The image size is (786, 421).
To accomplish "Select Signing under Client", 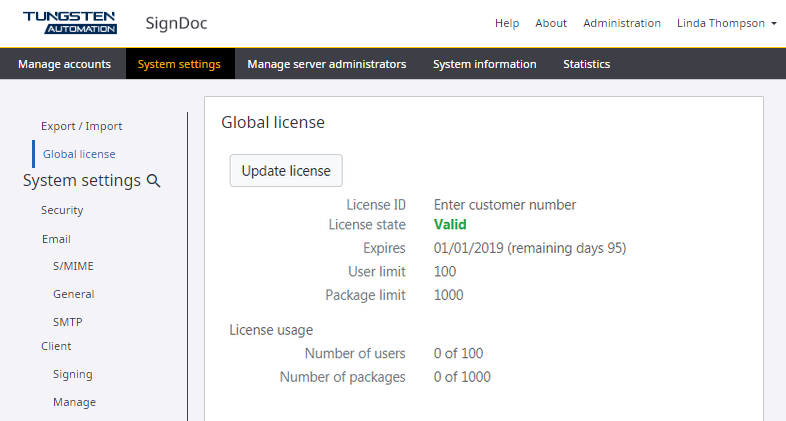I will [73, 374].
